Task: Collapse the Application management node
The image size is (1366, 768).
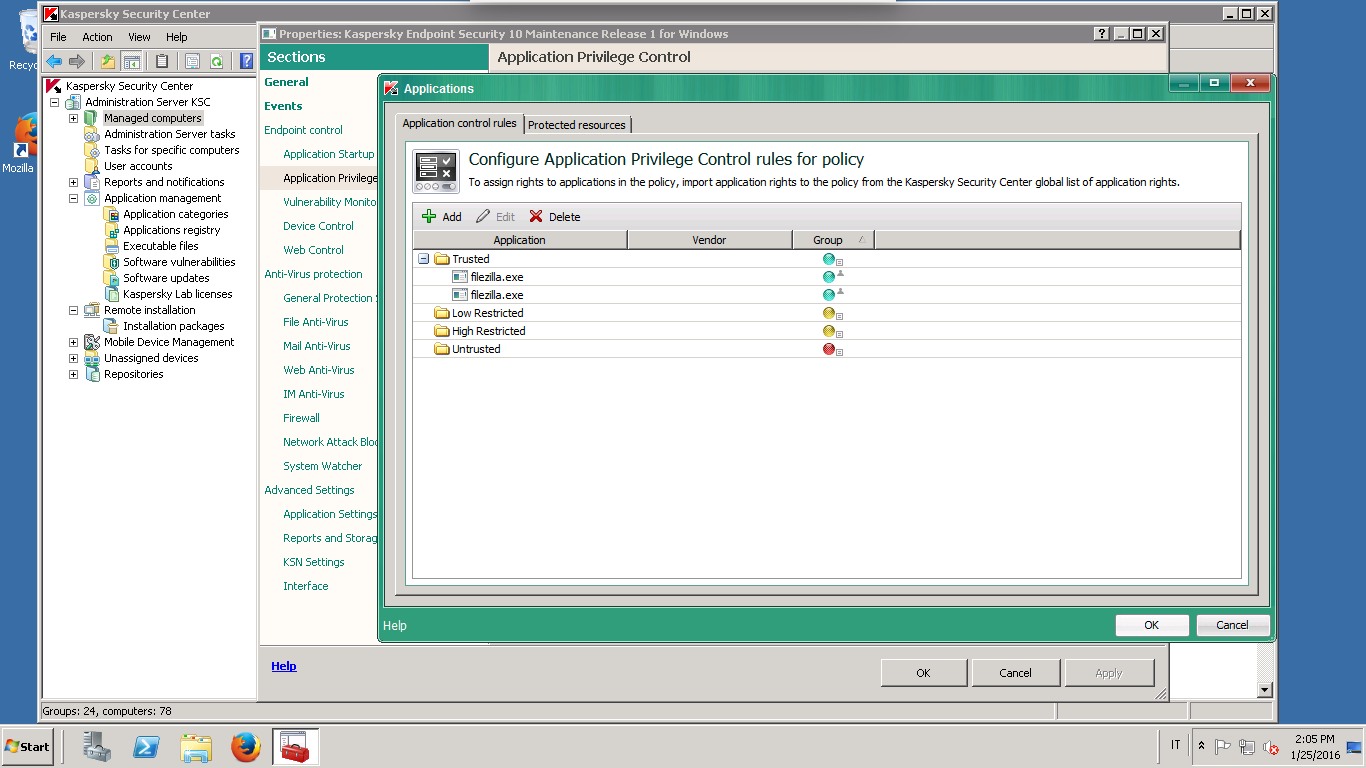Action: 73,198
